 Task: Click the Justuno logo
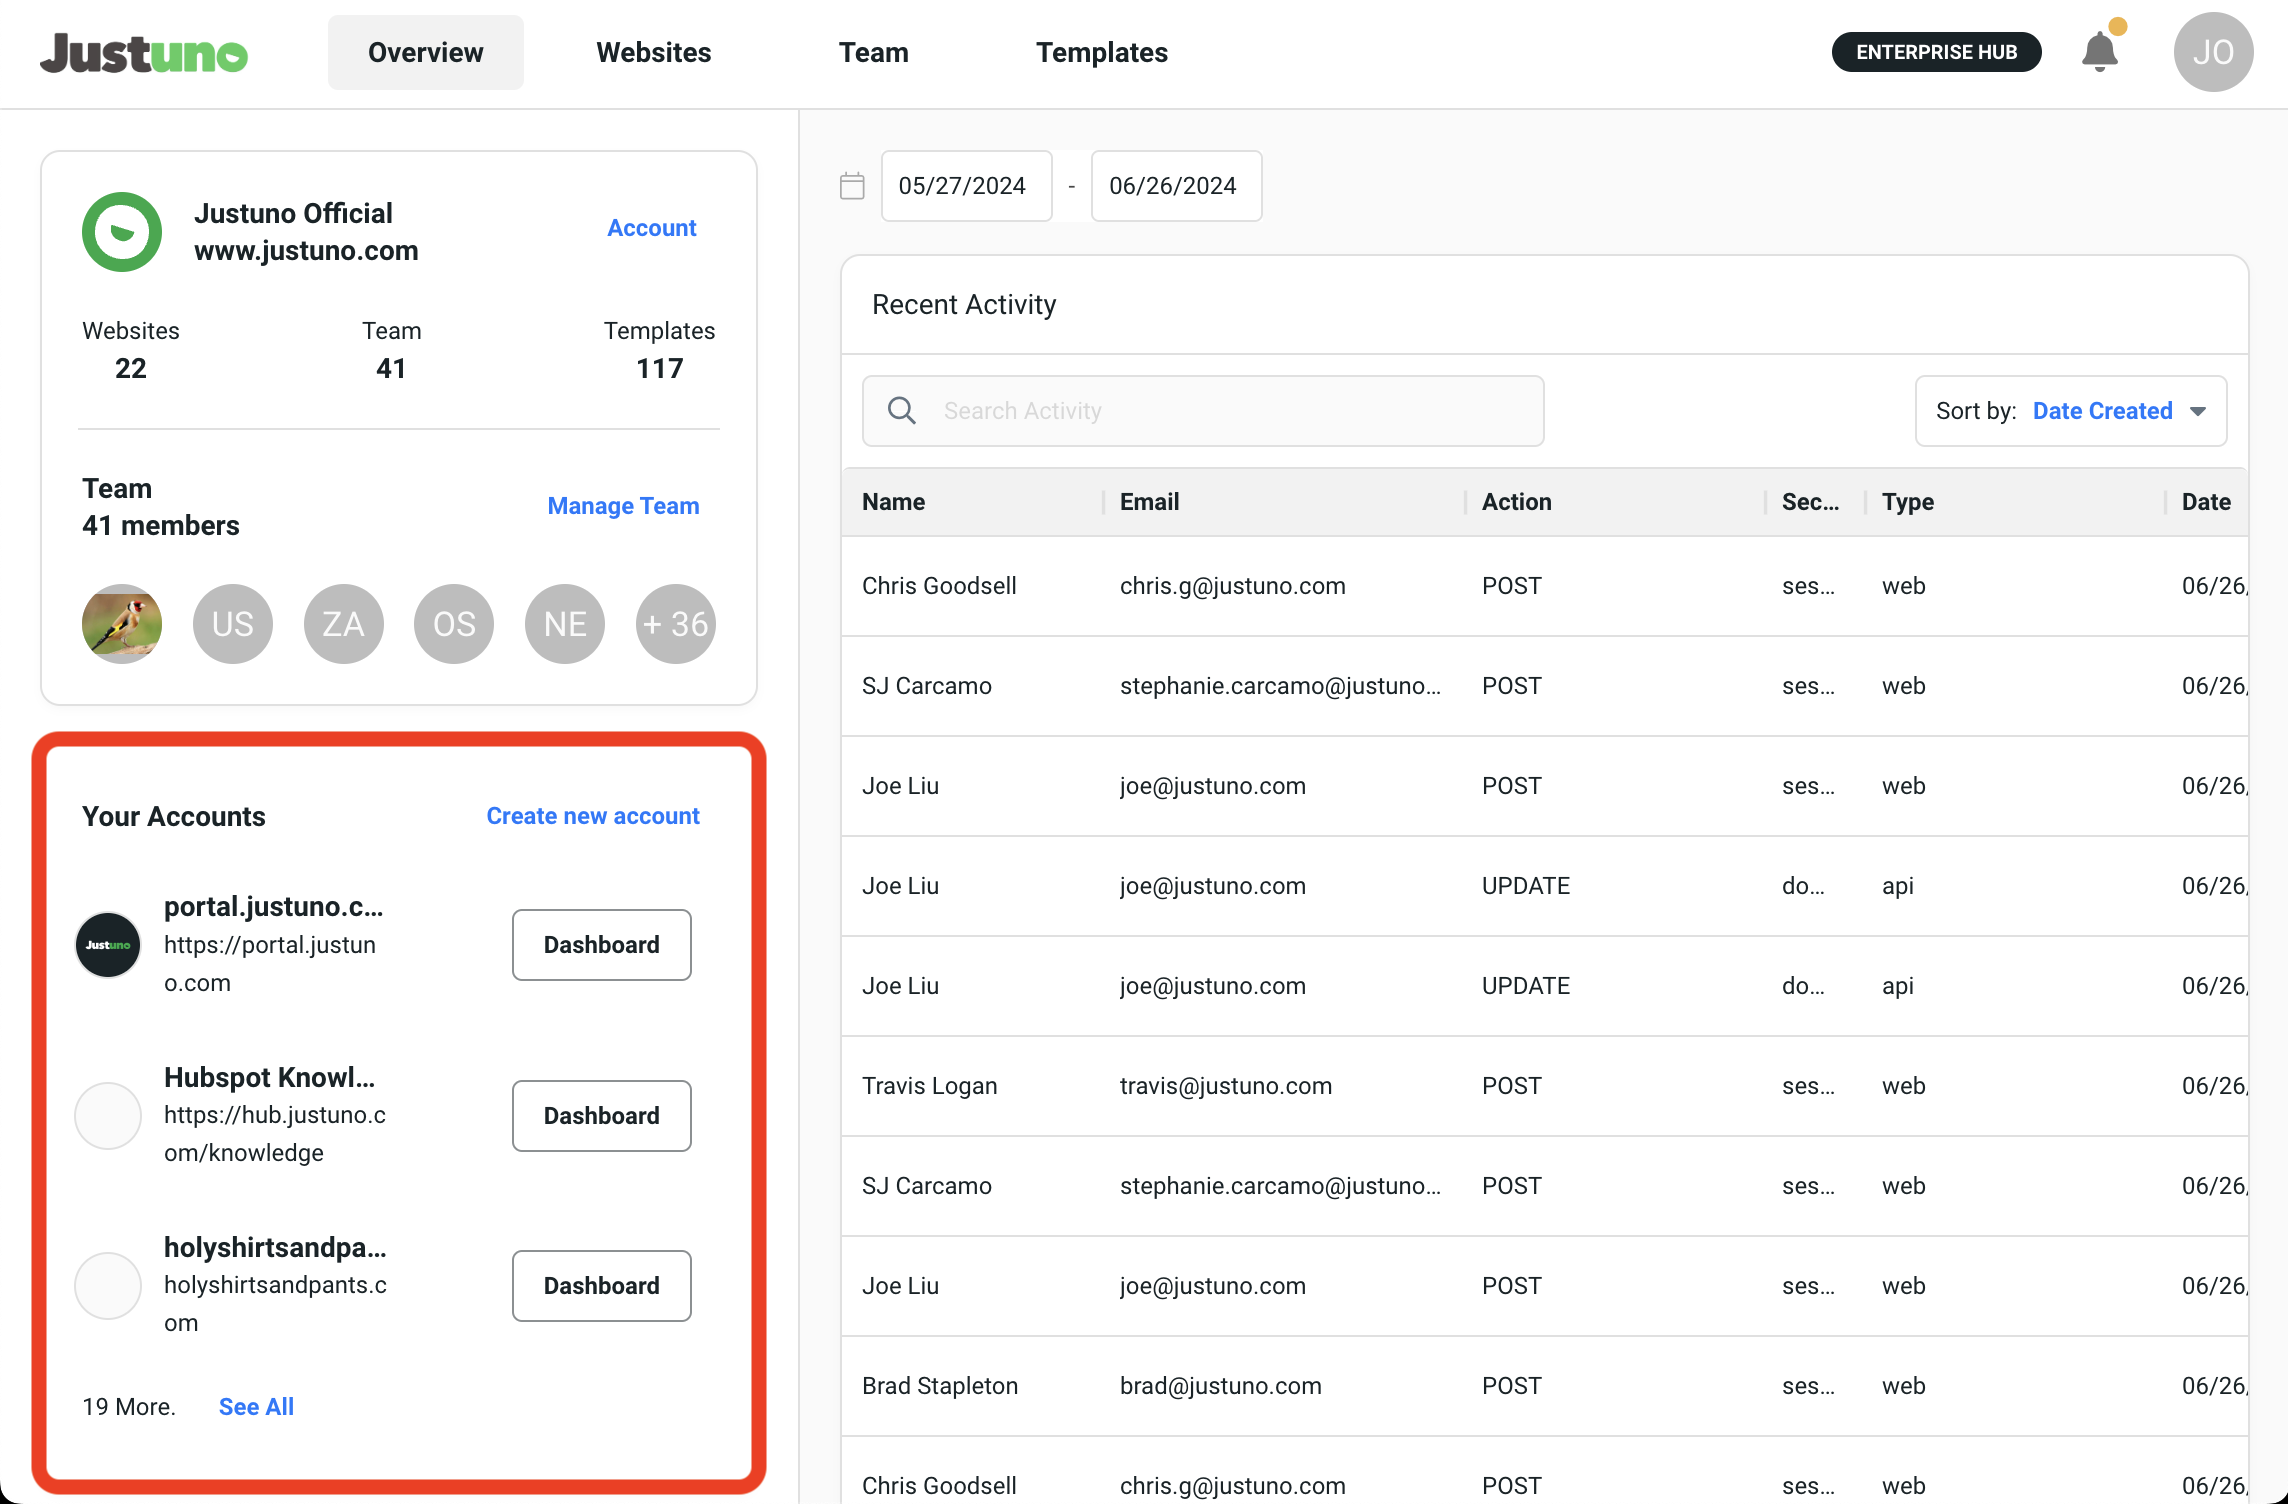pyautogui.click(x=144, y=53)
